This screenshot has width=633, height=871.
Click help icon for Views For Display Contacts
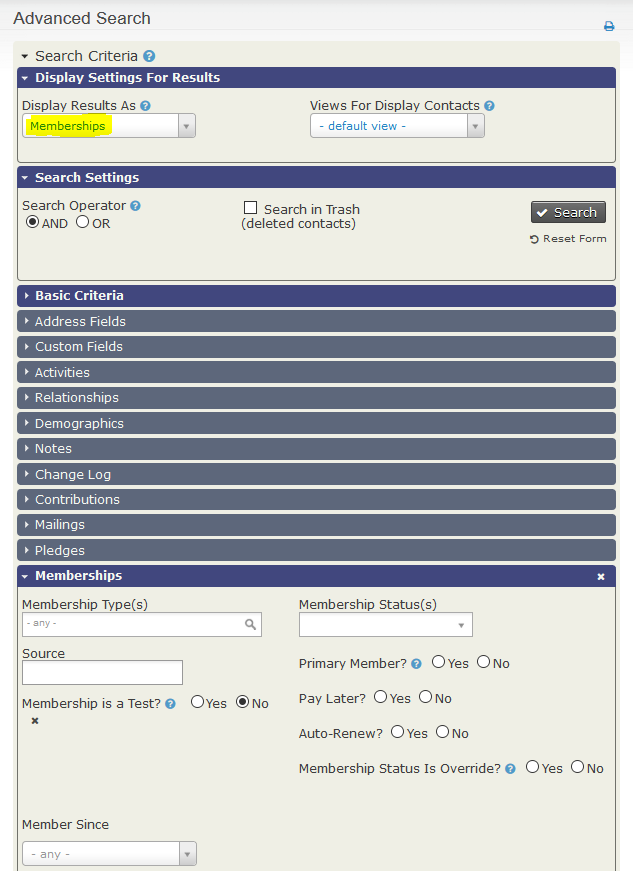[x=489, y=105]
